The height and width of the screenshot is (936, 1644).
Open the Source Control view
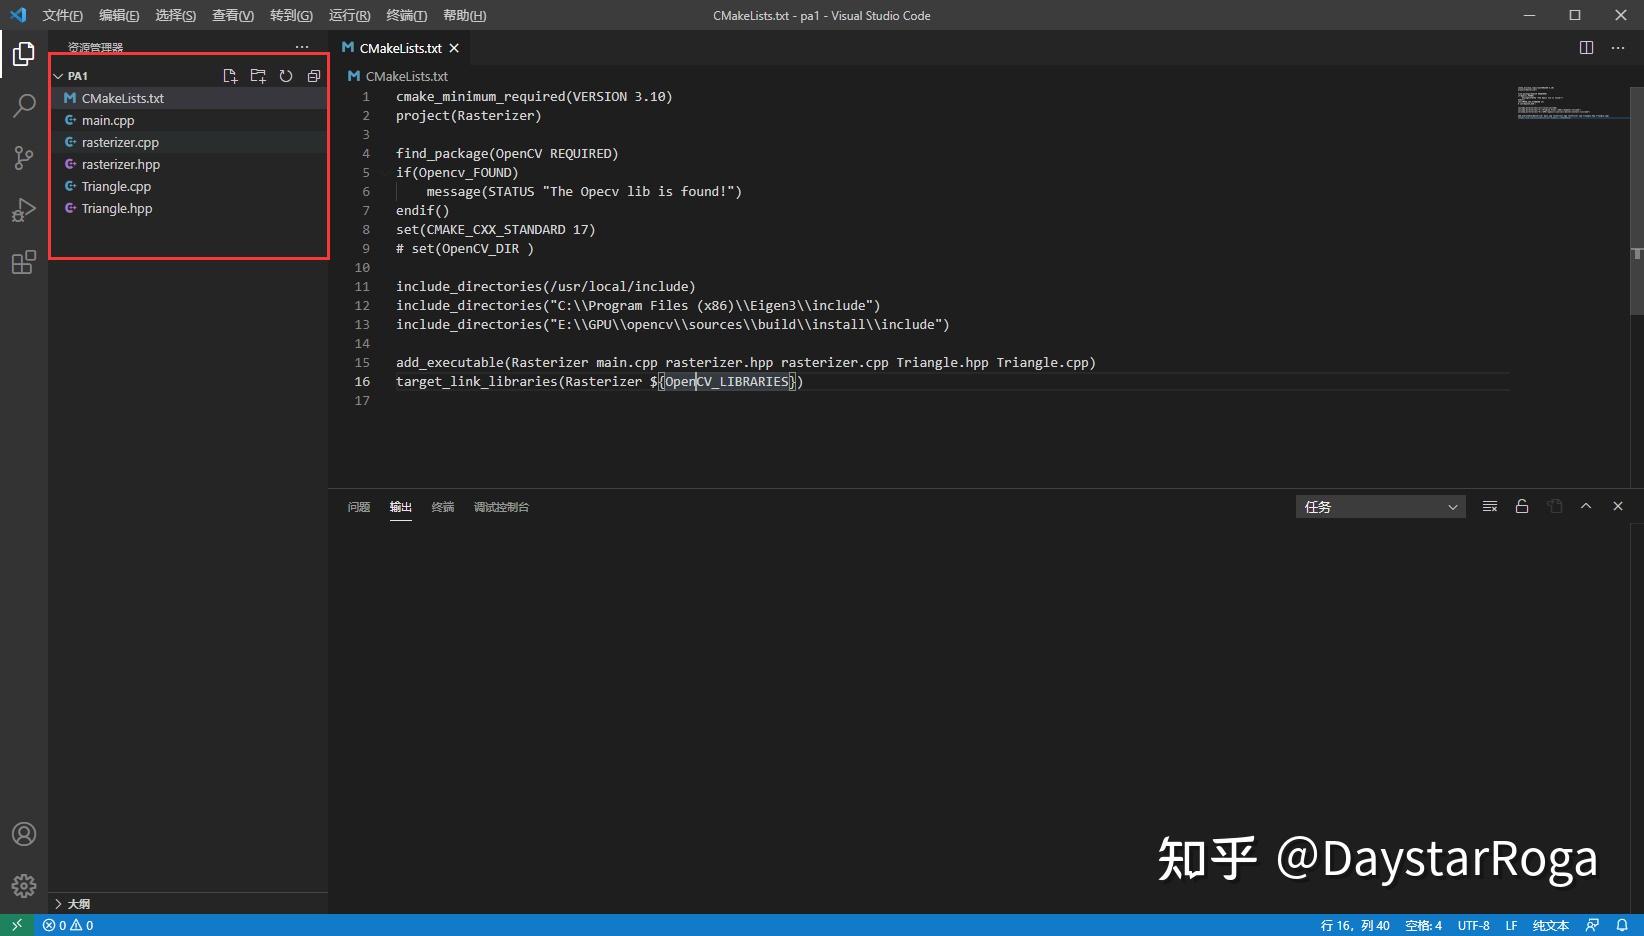click(x=23, y=158)
